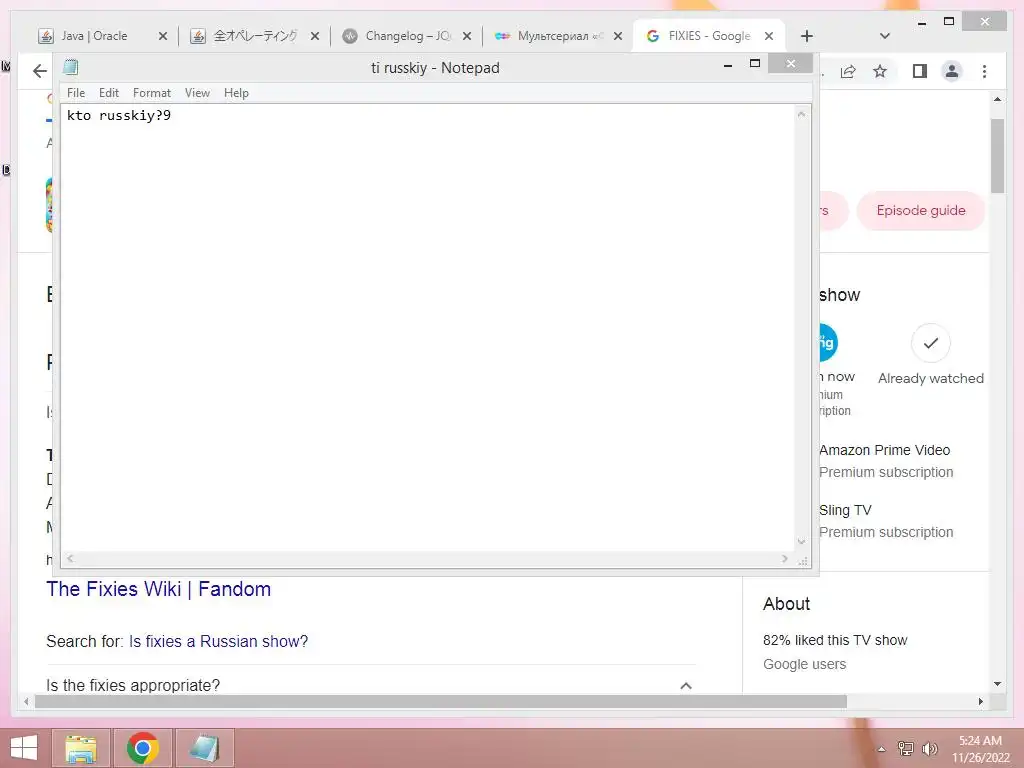
Task: Show hidden system tray icons
Action: [x=881, y=749]
